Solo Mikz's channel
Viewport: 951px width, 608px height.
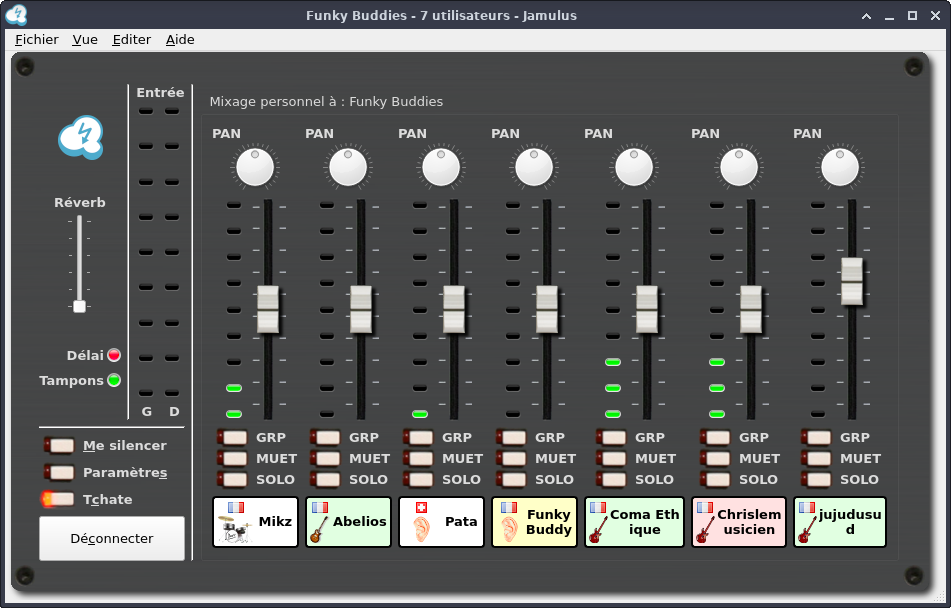tap(232, 479)
